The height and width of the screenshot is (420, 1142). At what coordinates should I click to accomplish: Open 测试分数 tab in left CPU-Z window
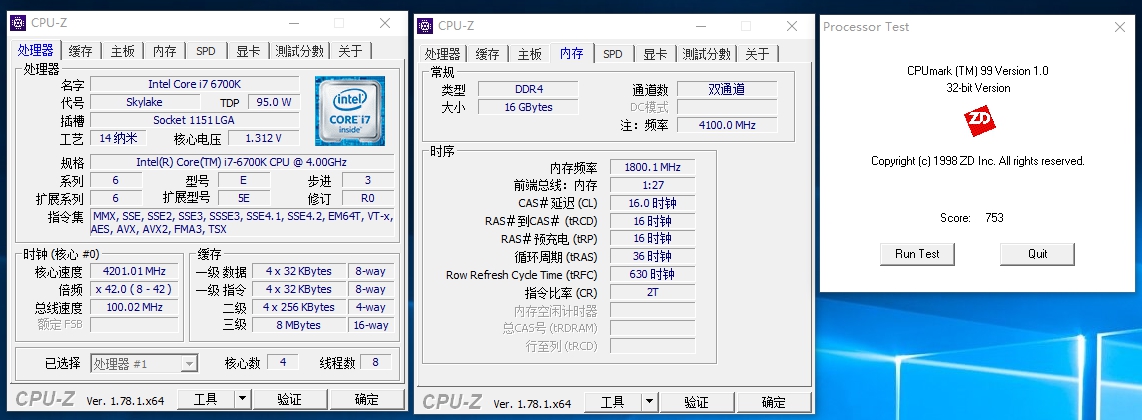tap(299, 51)
